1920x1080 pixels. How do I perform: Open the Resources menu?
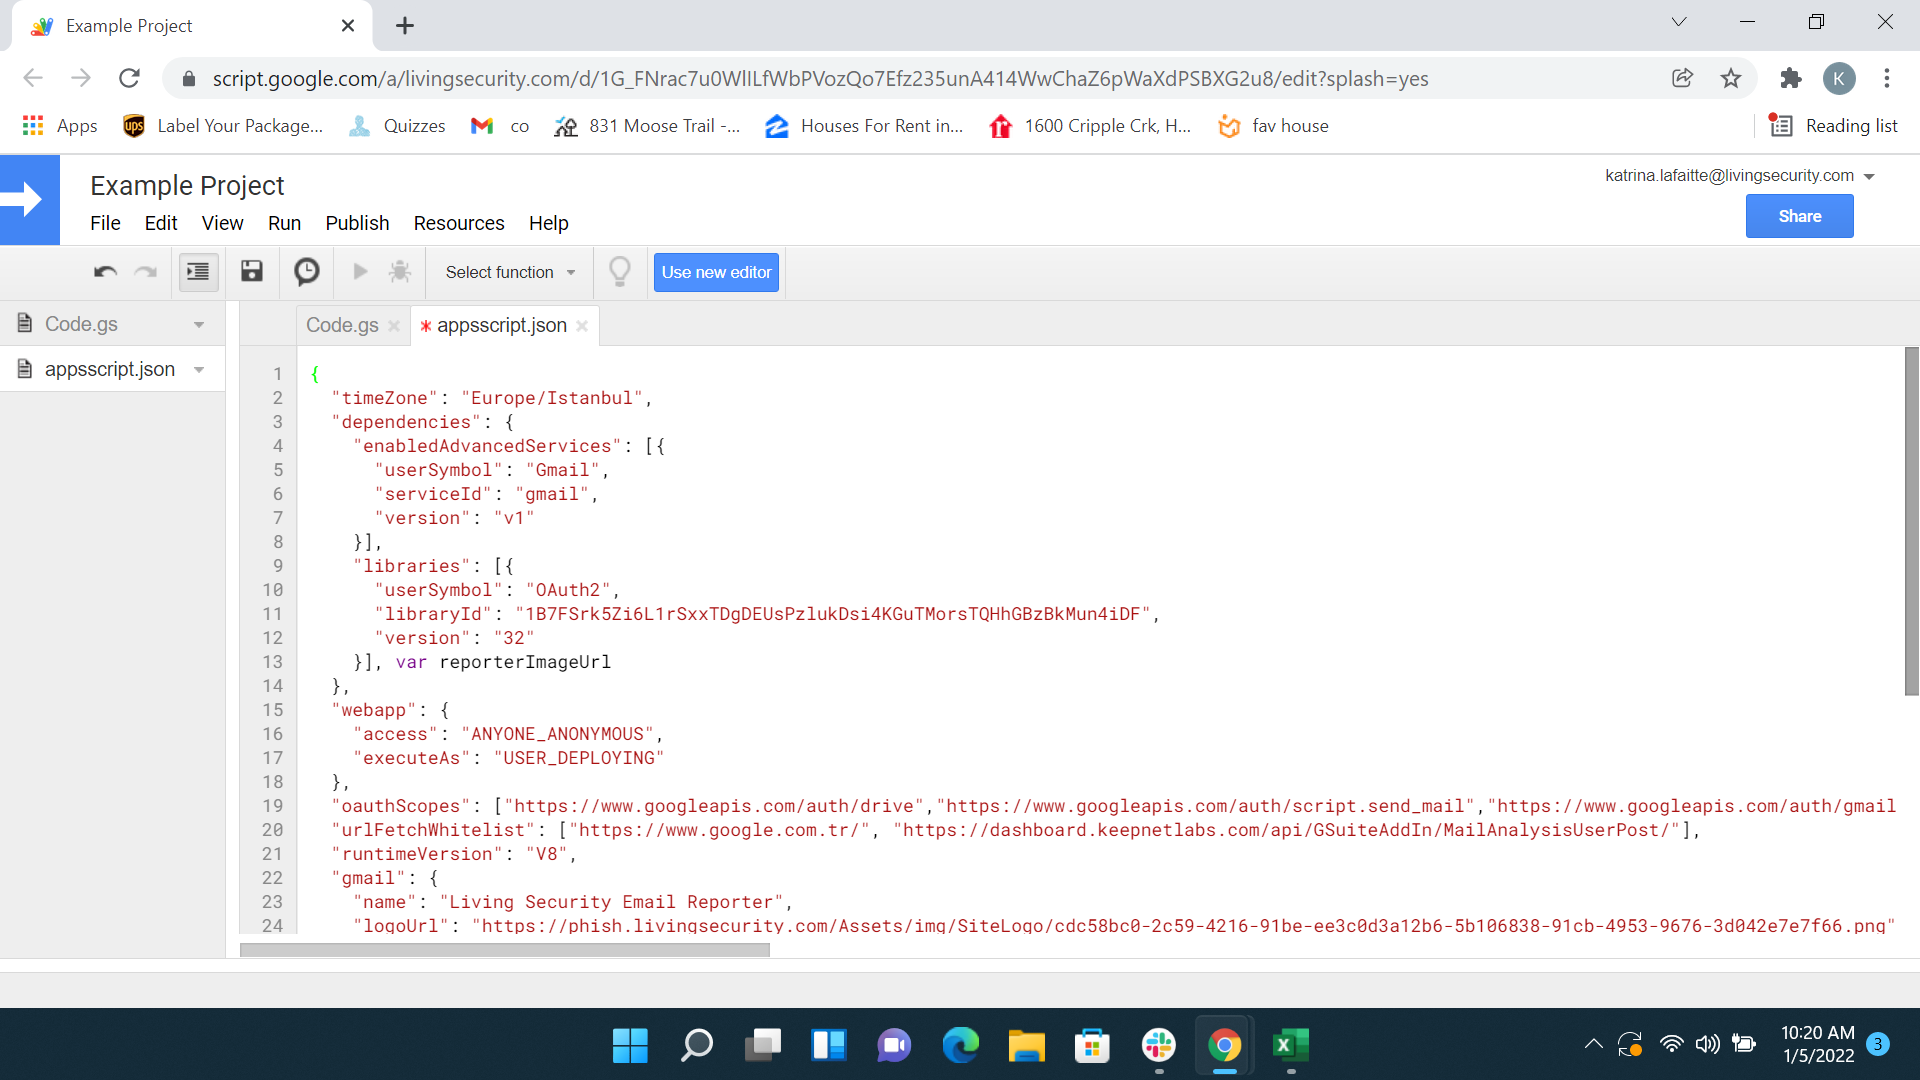pyautogui.click(x=459, y=223)
